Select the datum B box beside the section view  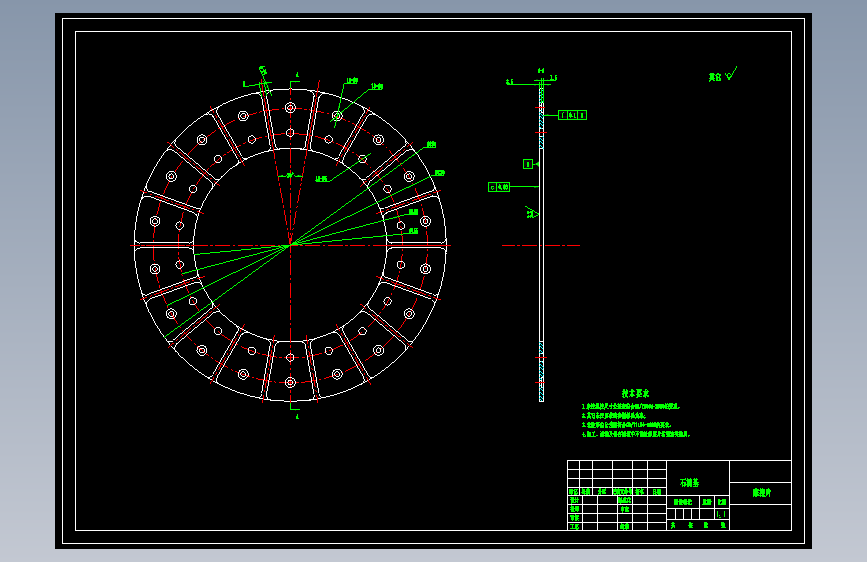pyautogui.click(x=528, y=164)
